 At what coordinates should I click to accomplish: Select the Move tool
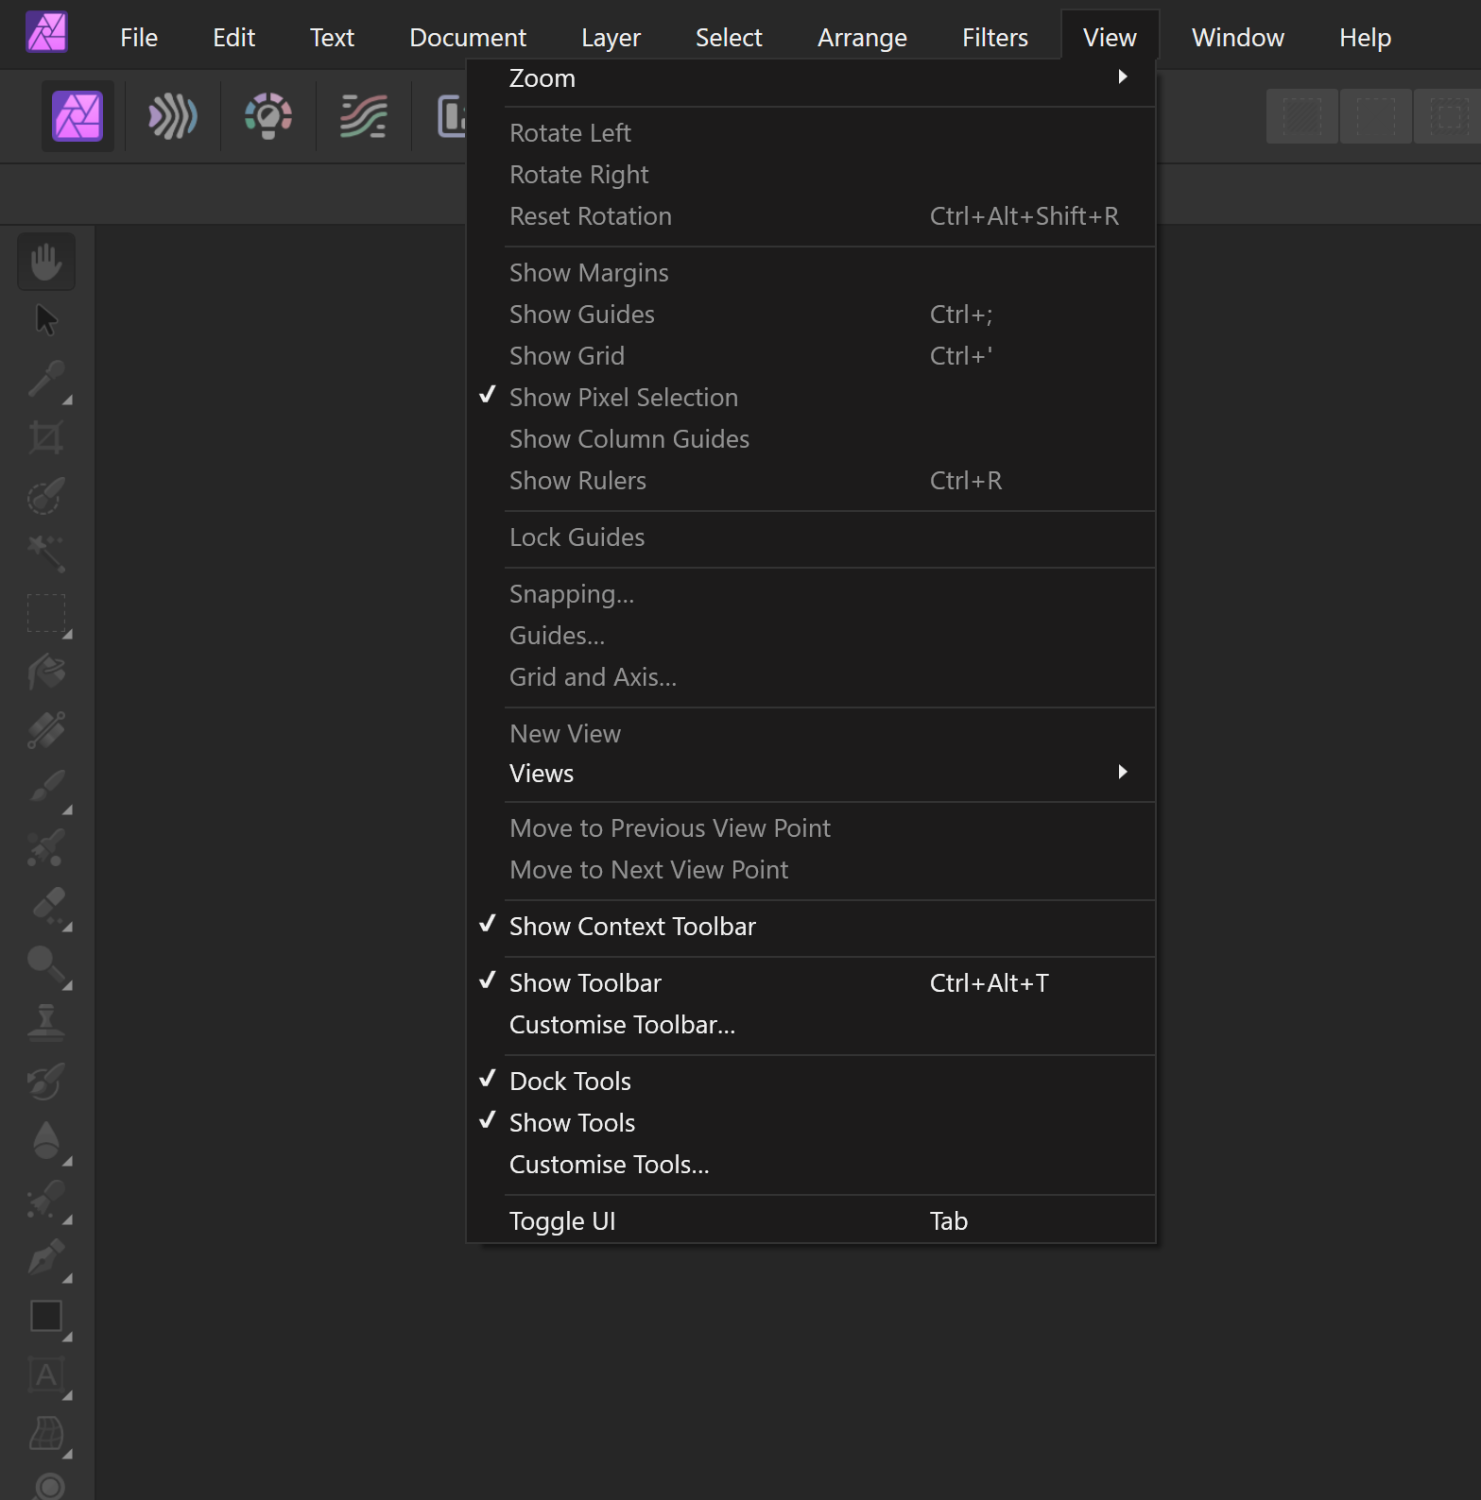(46, 320)
